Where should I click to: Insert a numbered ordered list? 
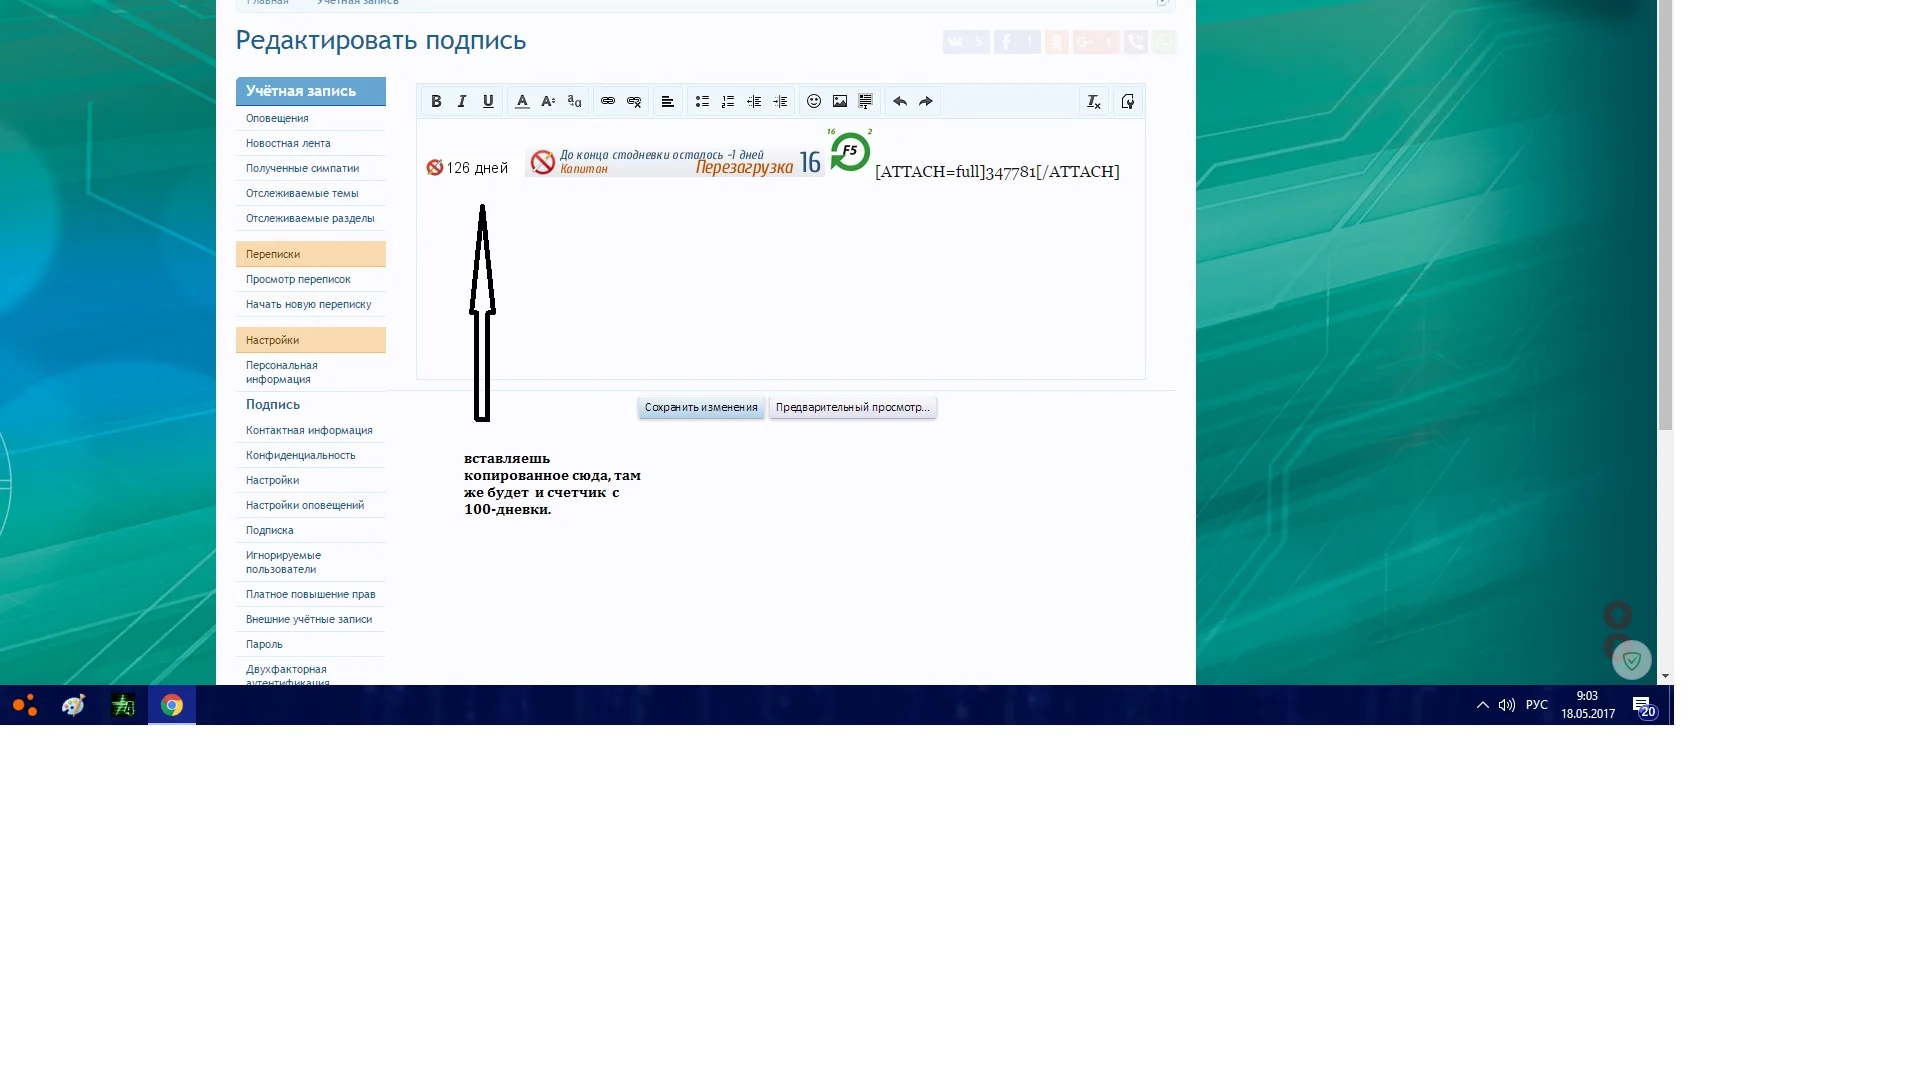tap(728, 101)
